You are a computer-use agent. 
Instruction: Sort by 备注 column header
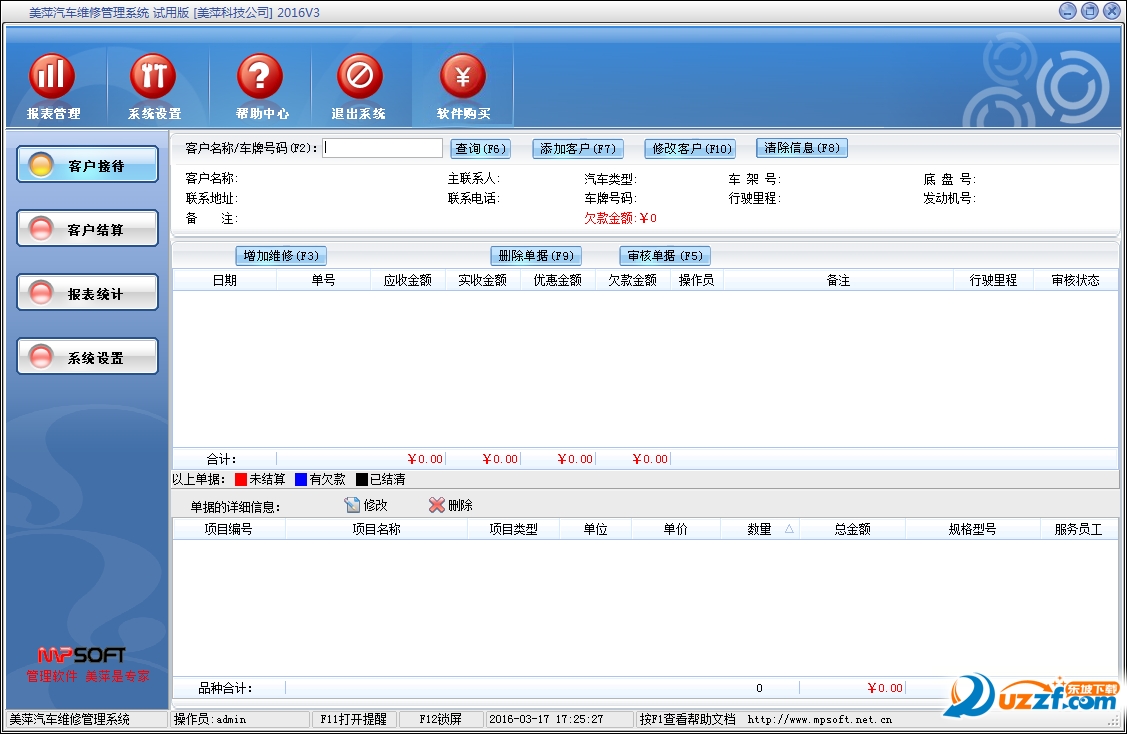tap(838, 280)
